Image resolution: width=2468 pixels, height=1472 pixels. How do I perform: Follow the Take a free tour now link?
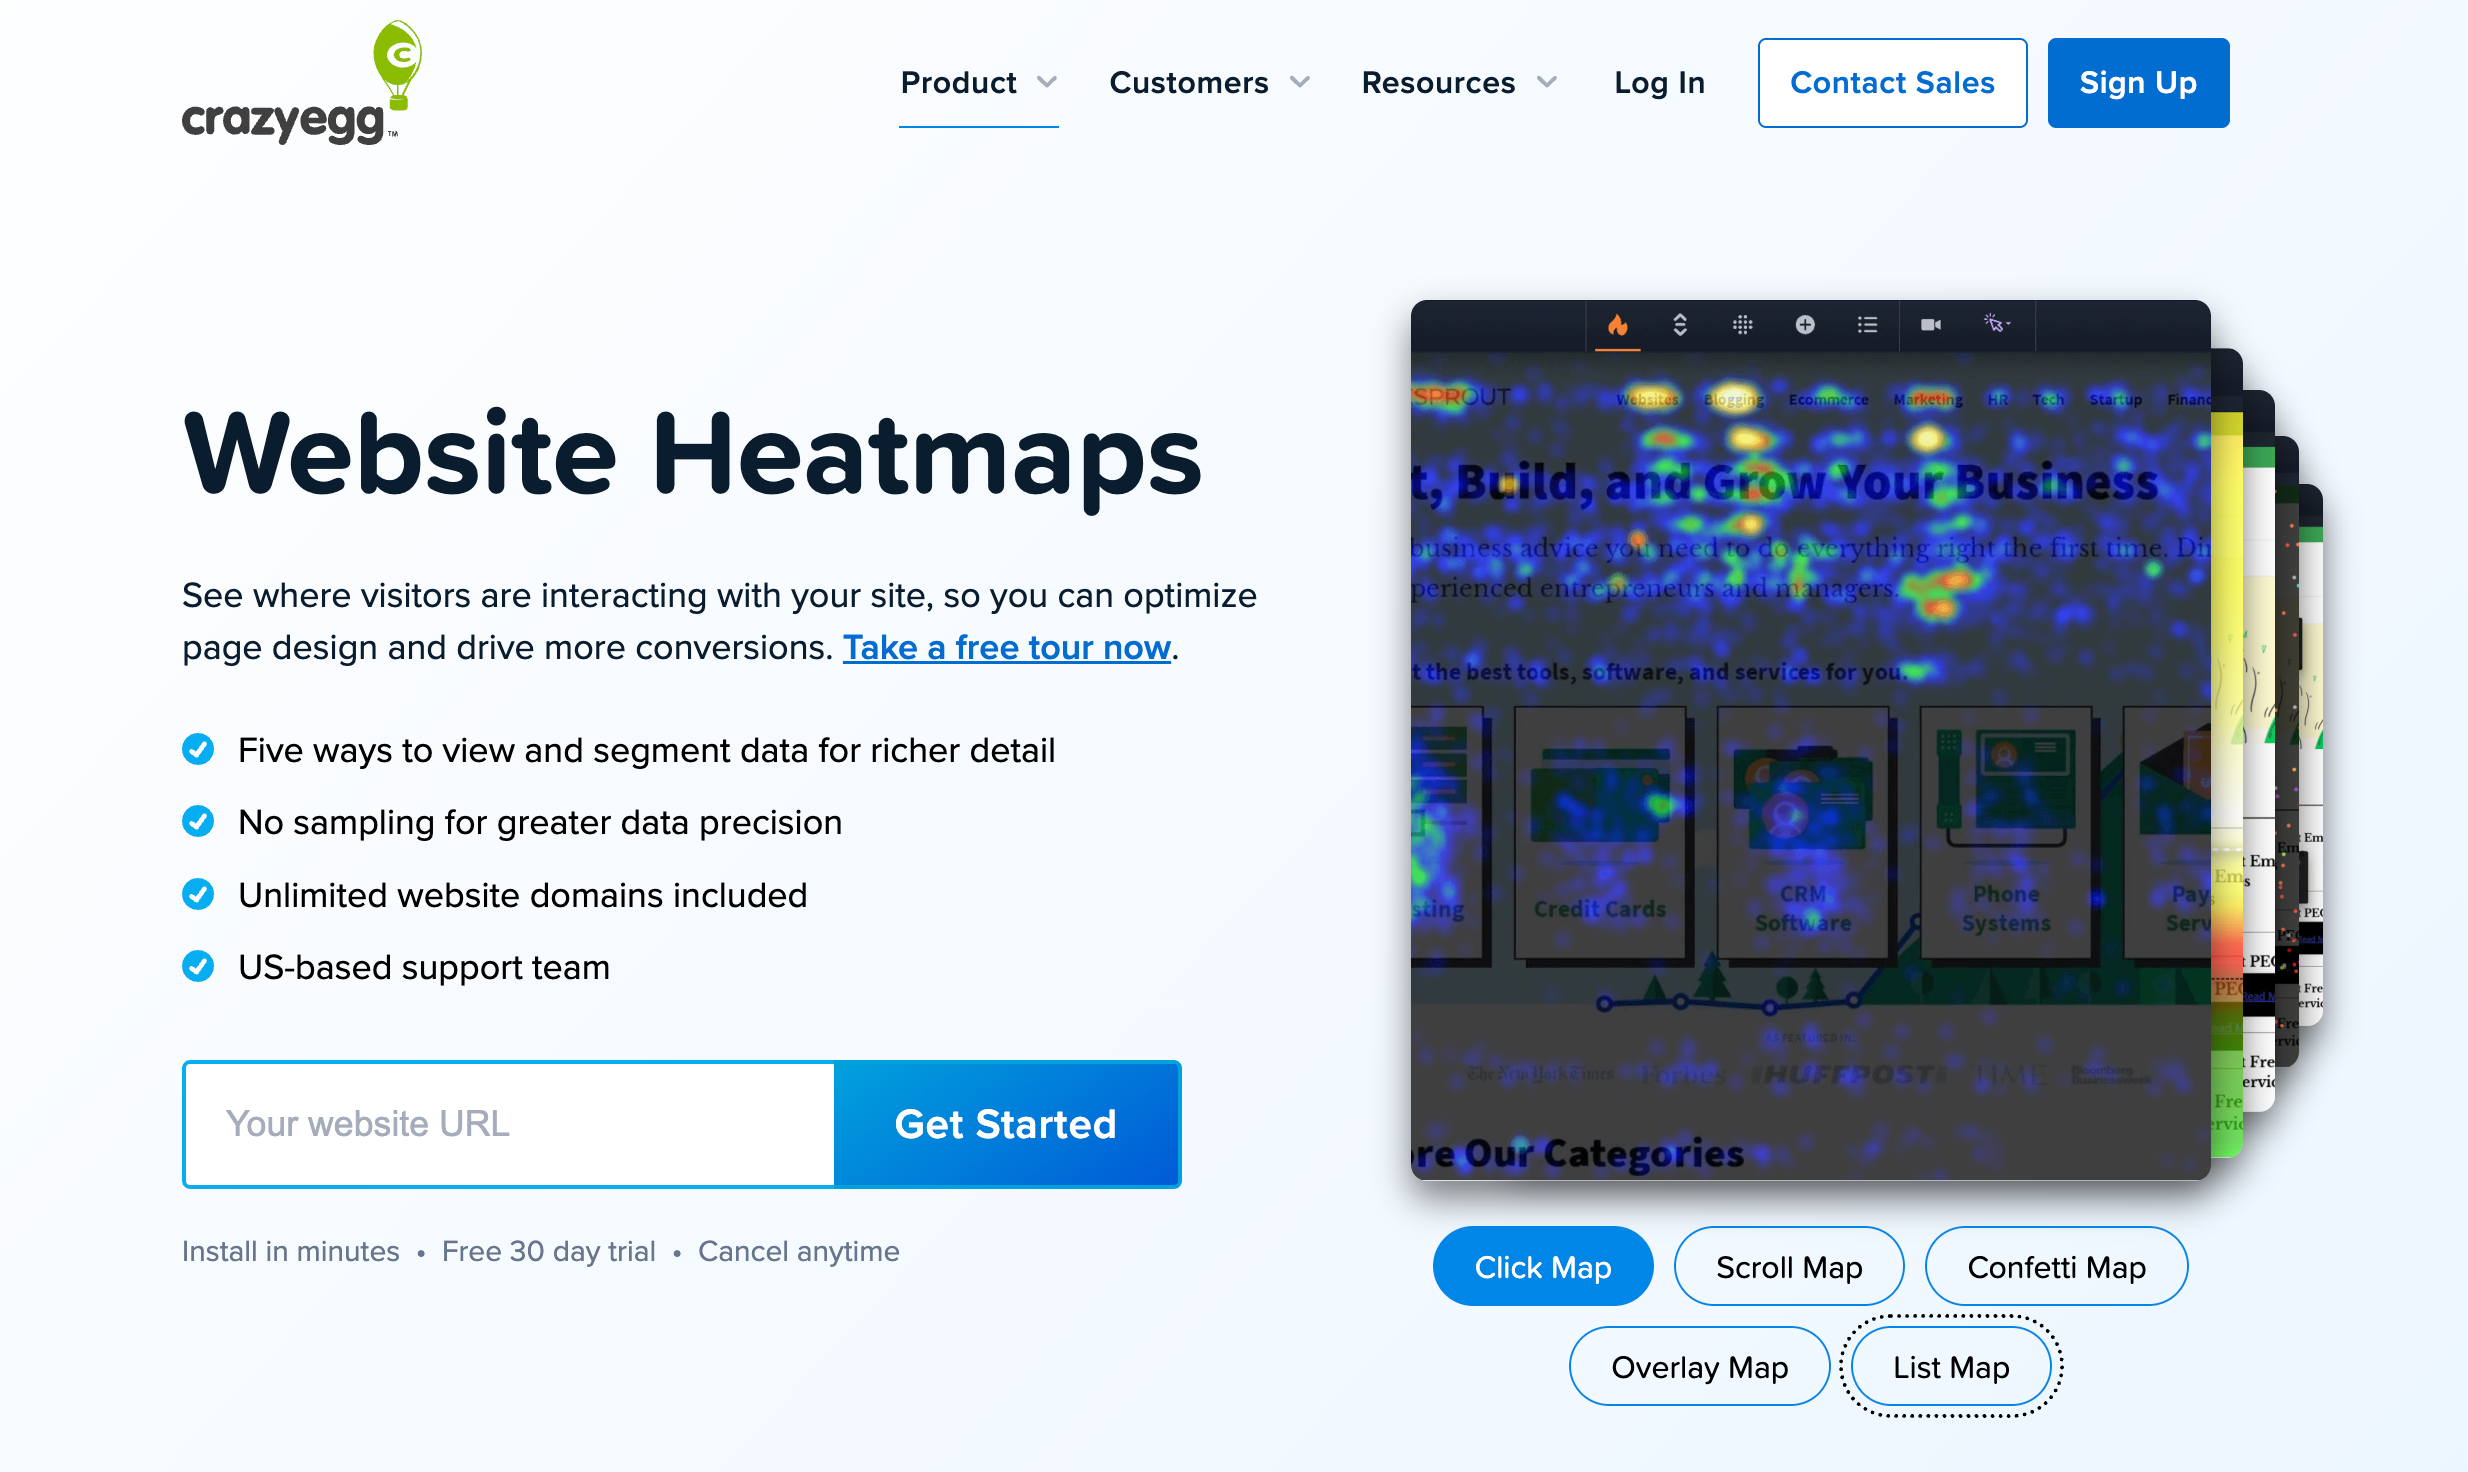[x=1006, y=648]
